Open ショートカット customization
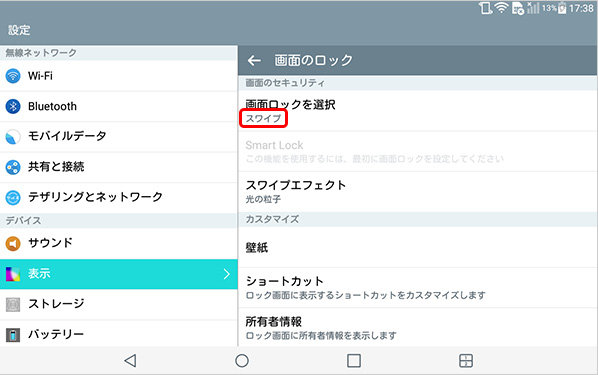Image resolution: width=598 pixels, height=375 pixels. (x=418, y=288)
